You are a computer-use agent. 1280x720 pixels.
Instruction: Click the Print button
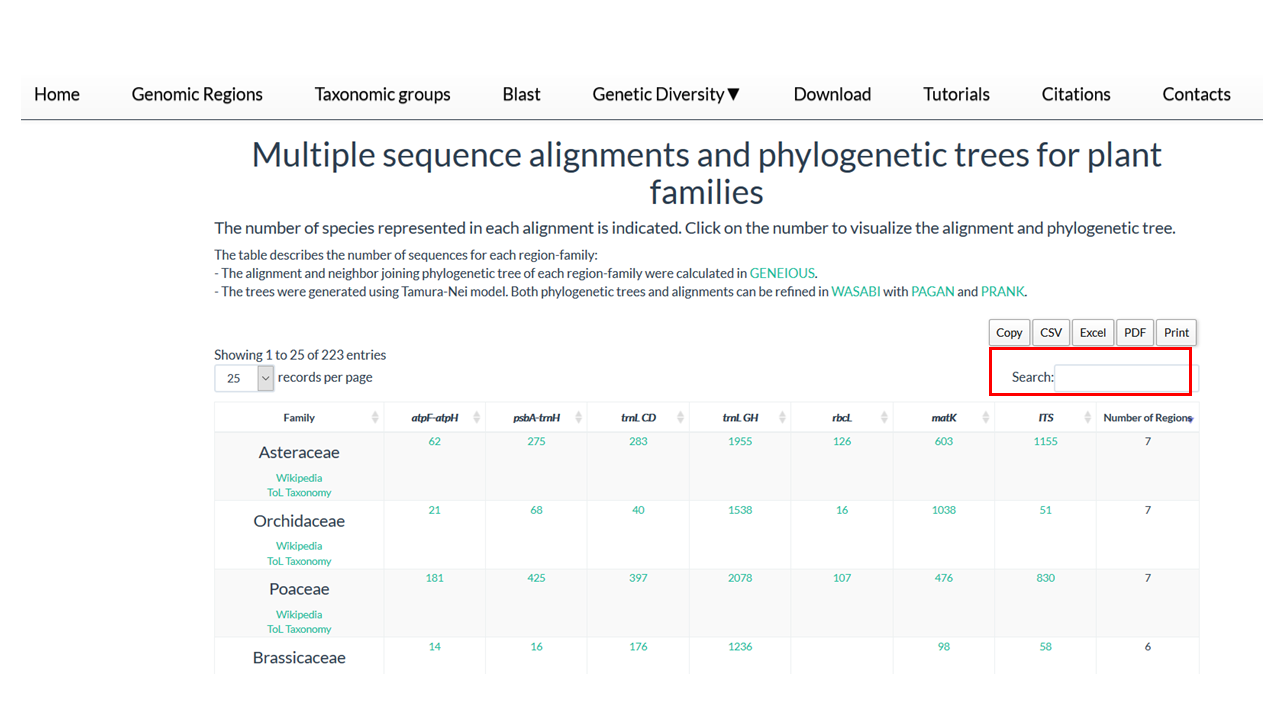click(1177, 333)
